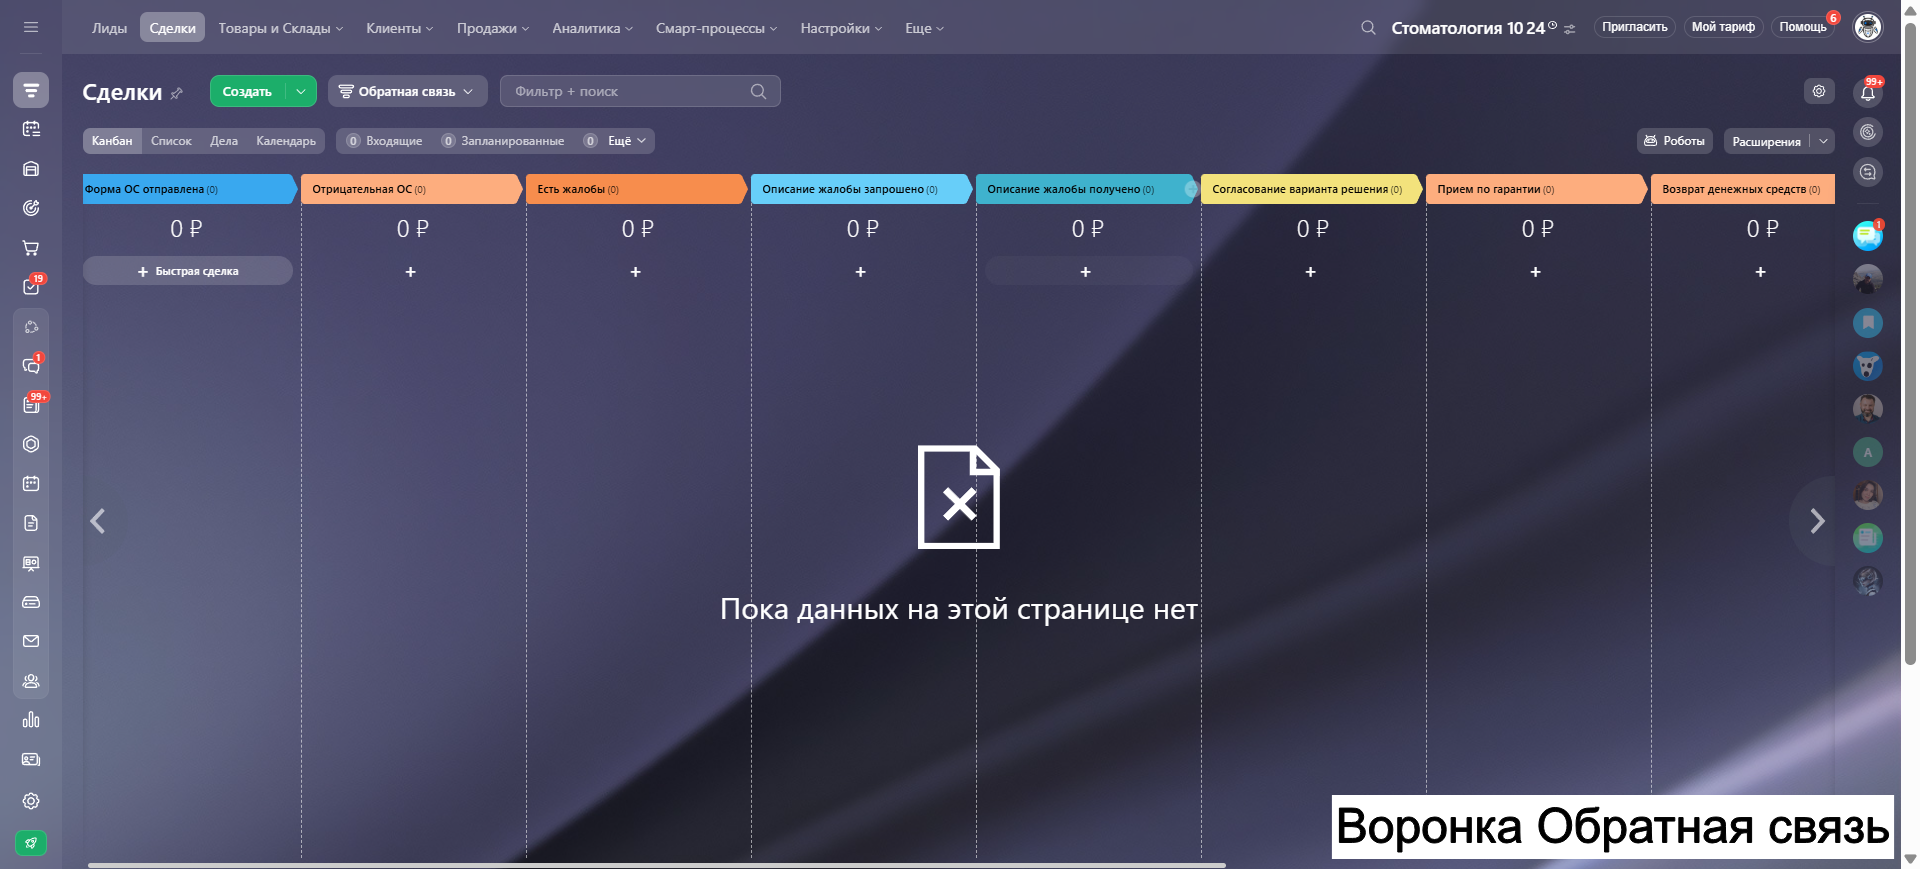Add a deal in Возврат денежных средств column
This screenshot has width=1920, height=869.
point(1761,272)
